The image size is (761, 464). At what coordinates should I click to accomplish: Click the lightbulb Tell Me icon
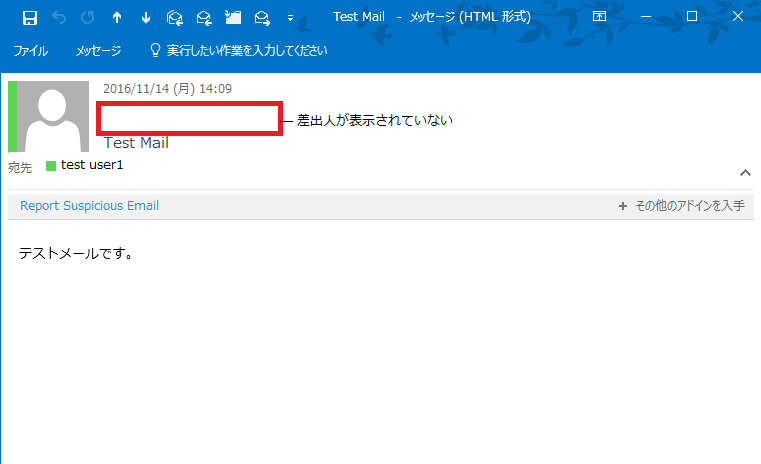(155, 50)
